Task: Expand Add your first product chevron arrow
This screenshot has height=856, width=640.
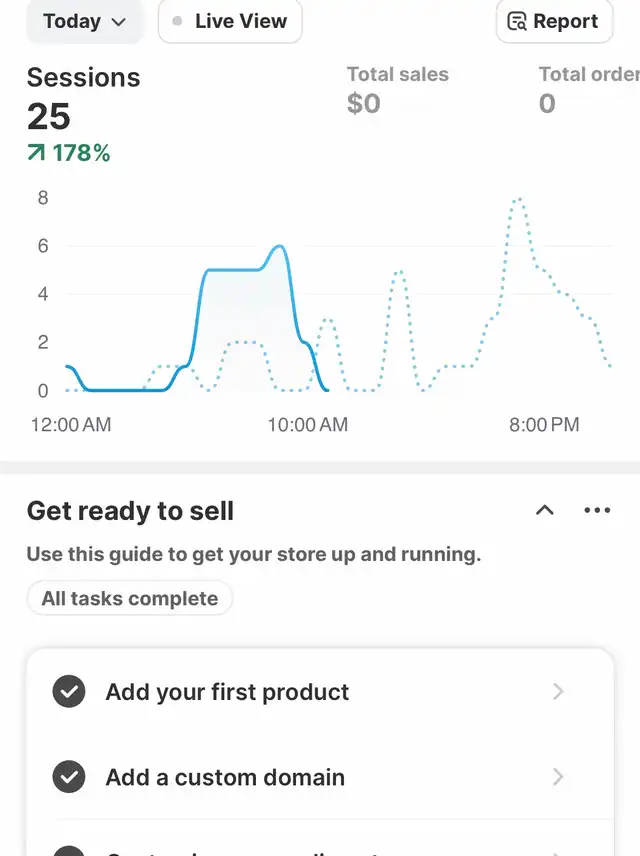Action: [x=558, y=692]
